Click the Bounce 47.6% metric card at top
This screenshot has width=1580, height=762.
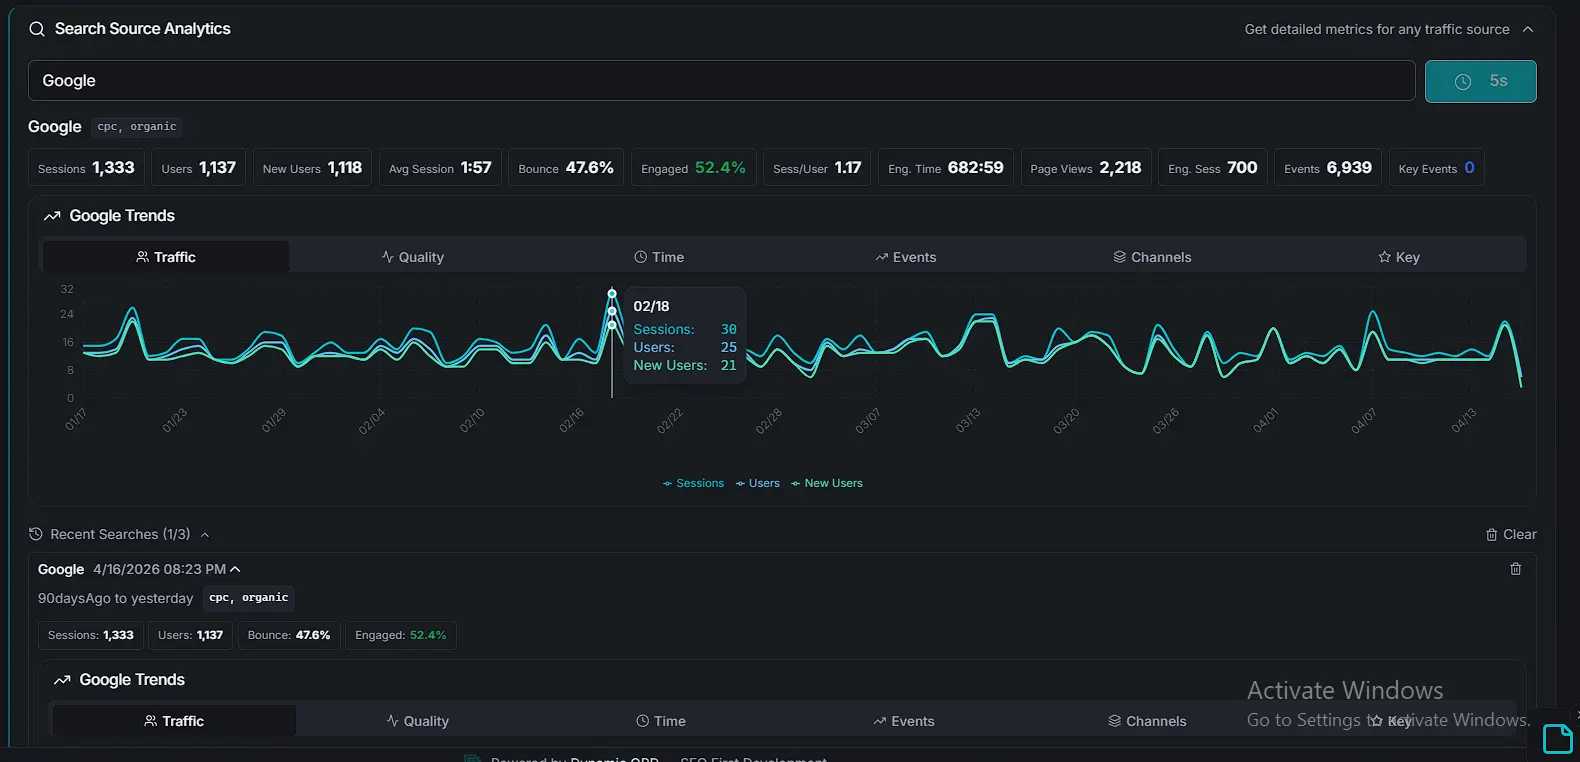pyautogui.click(x=566, y=167)
